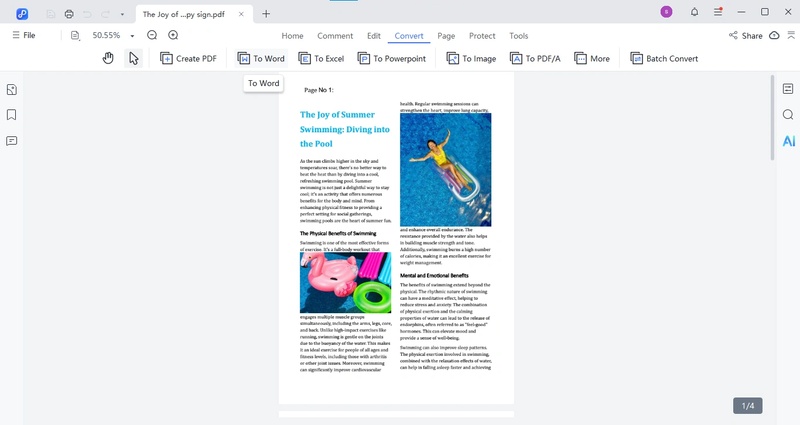The height and width of the screenshot is (425, 800).
Task: Click Create PDF button
Action: pyautogui.click(x=188, y=59)
